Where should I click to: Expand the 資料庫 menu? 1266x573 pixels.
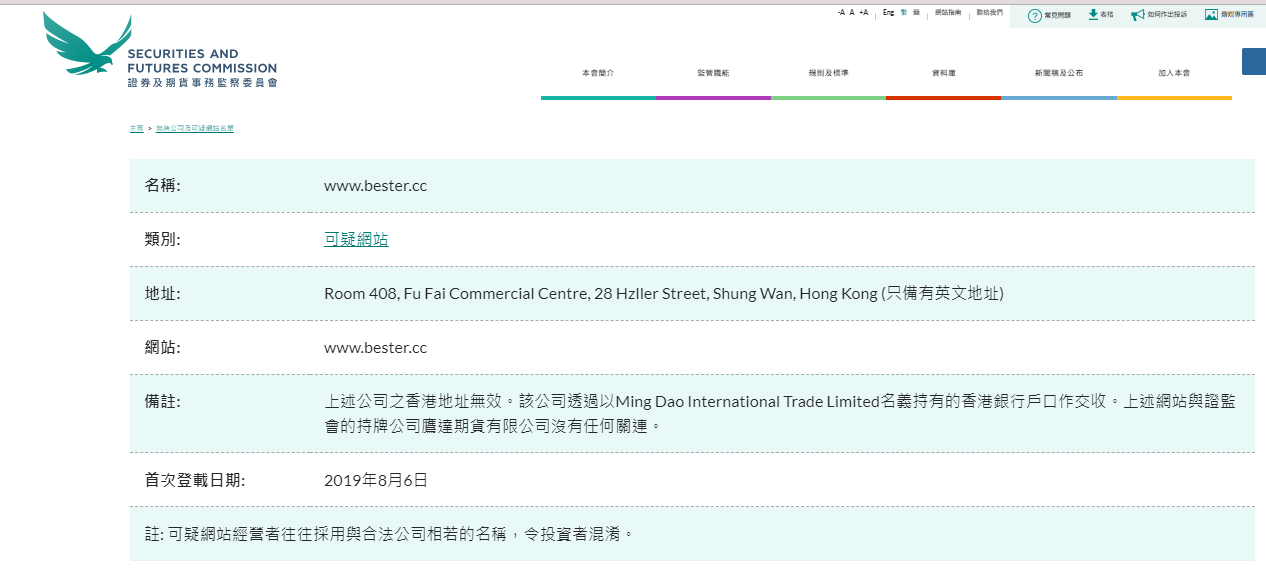(x=943, y=73)
